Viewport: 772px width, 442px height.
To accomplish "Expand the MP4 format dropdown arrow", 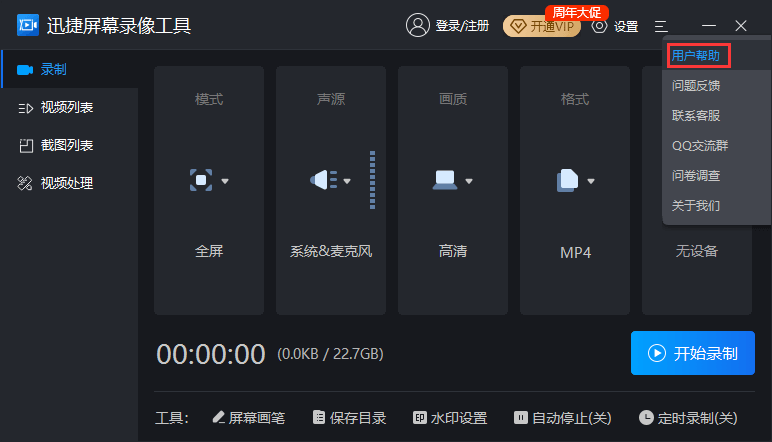I will 591,182.
